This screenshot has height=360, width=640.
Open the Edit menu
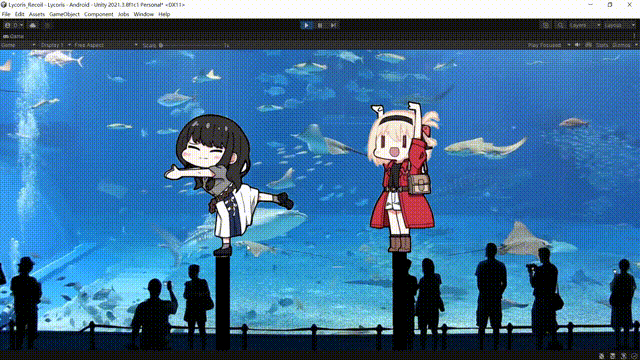[20, 14]
